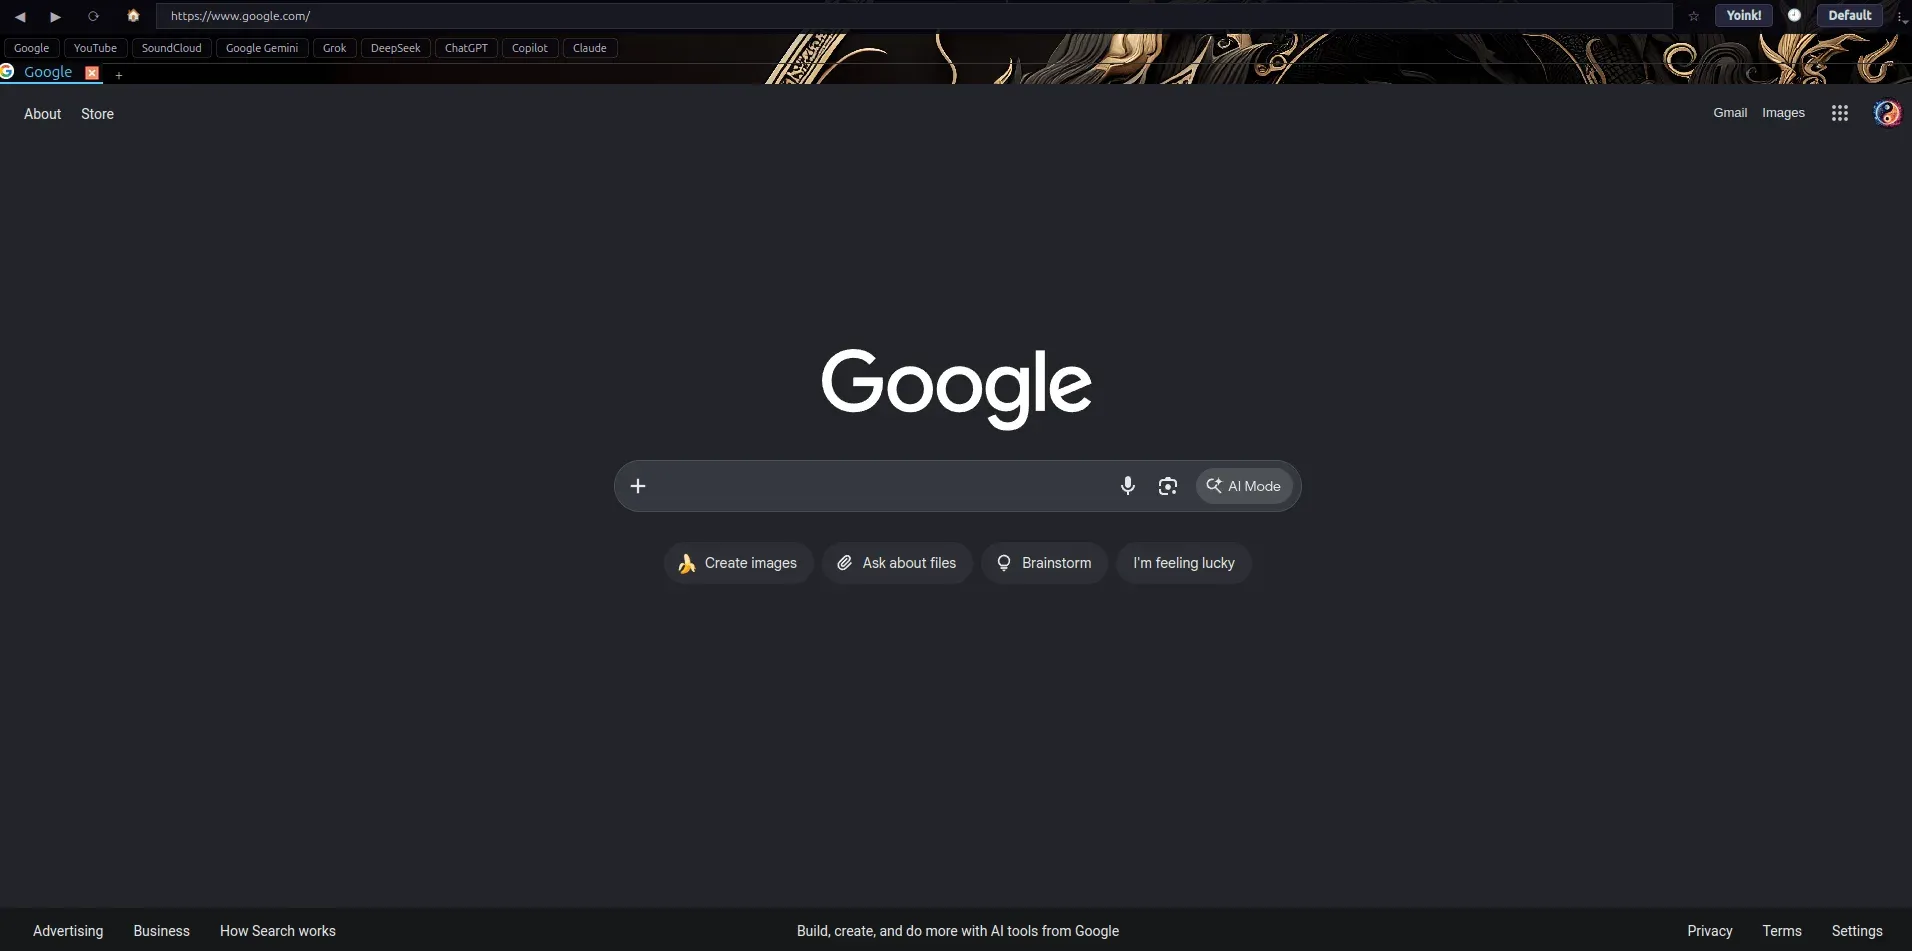Open the About link
This screenshot has height=951, width=1912.
click(x=43, y=114)
